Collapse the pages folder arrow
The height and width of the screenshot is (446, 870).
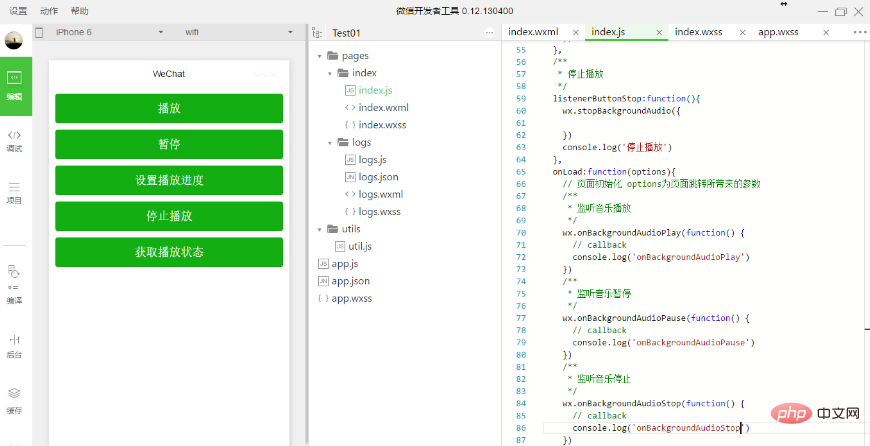tap(320, 56)
